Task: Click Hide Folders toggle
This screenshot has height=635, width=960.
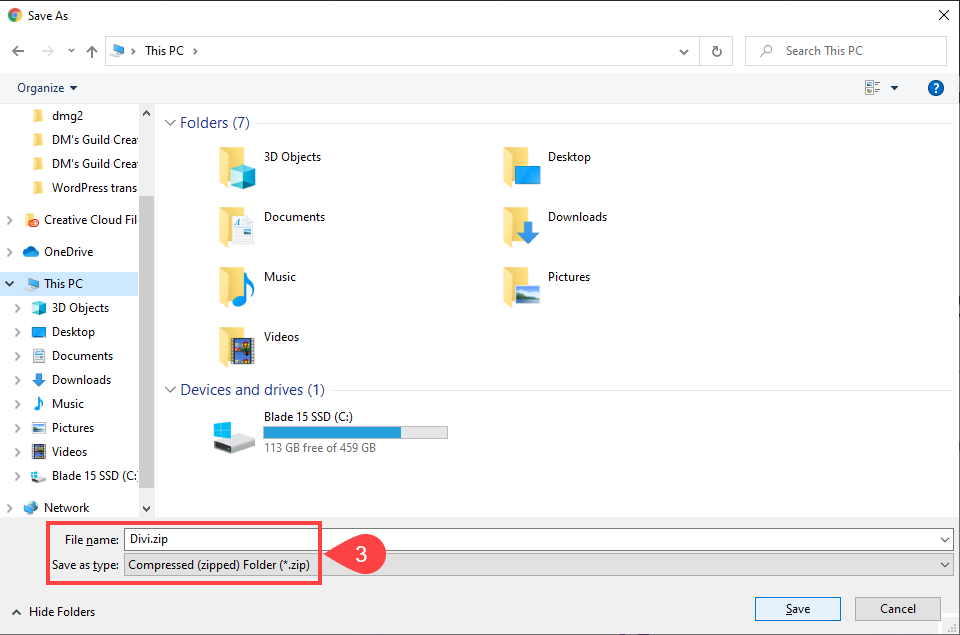Action: coord(53,611)
